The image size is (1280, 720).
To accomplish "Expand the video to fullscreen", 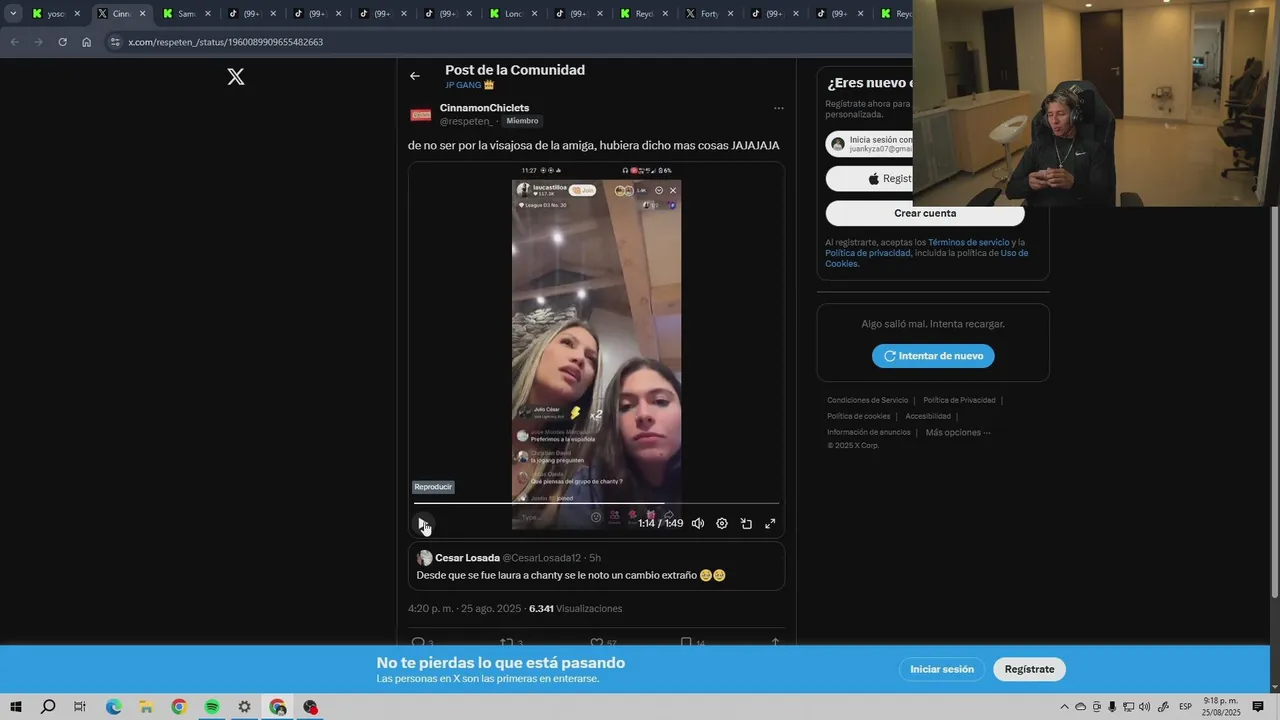I will pos(770,523).
